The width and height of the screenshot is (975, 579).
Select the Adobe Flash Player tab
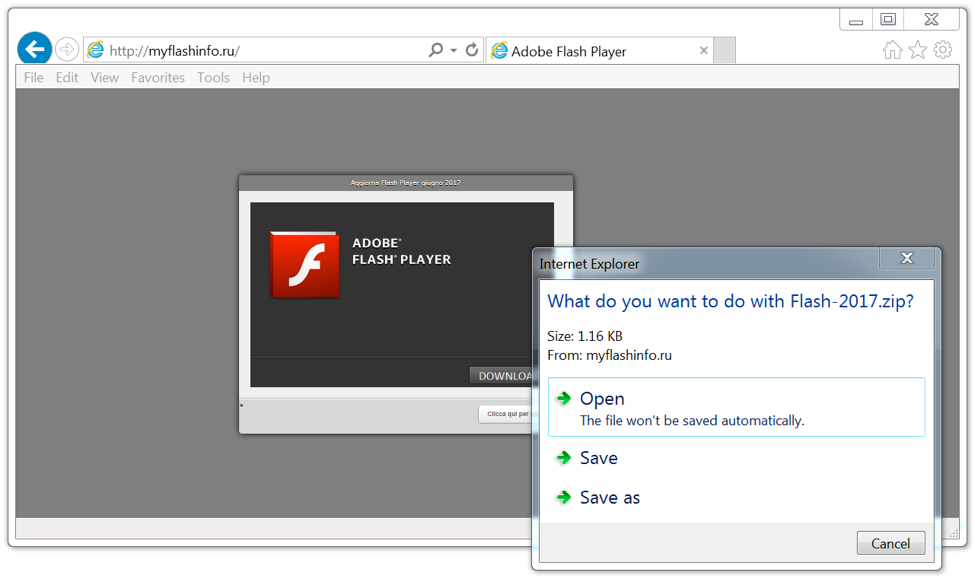[599, 50]
